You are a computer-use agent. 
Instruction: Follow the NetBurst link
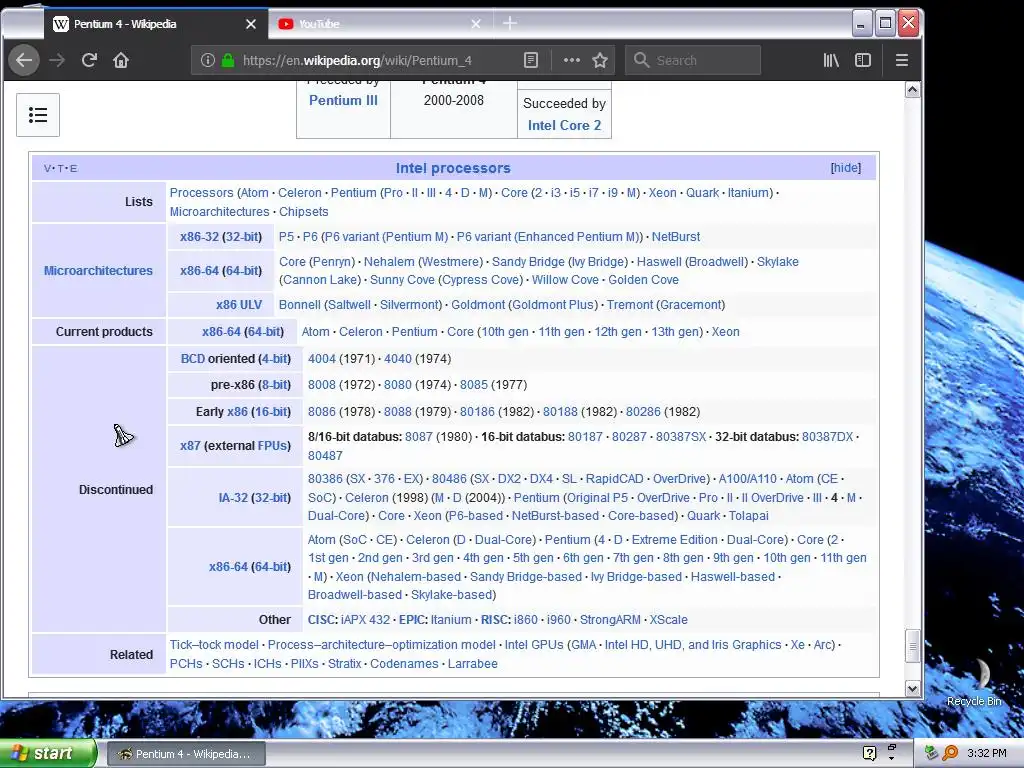(676, 236)
